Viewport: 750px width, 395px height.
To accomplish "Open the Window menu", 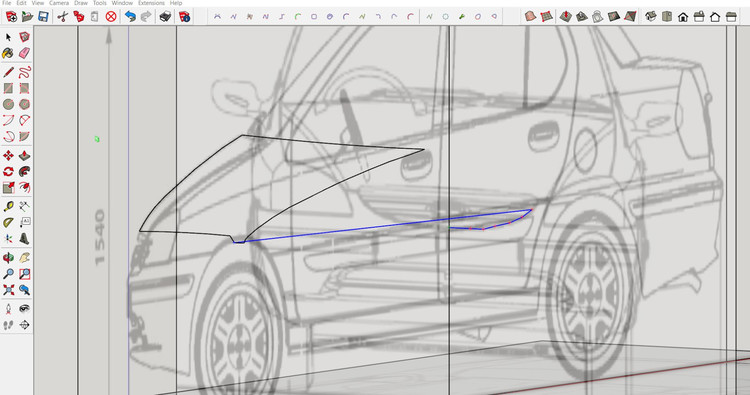I will [x=122, y=3].
